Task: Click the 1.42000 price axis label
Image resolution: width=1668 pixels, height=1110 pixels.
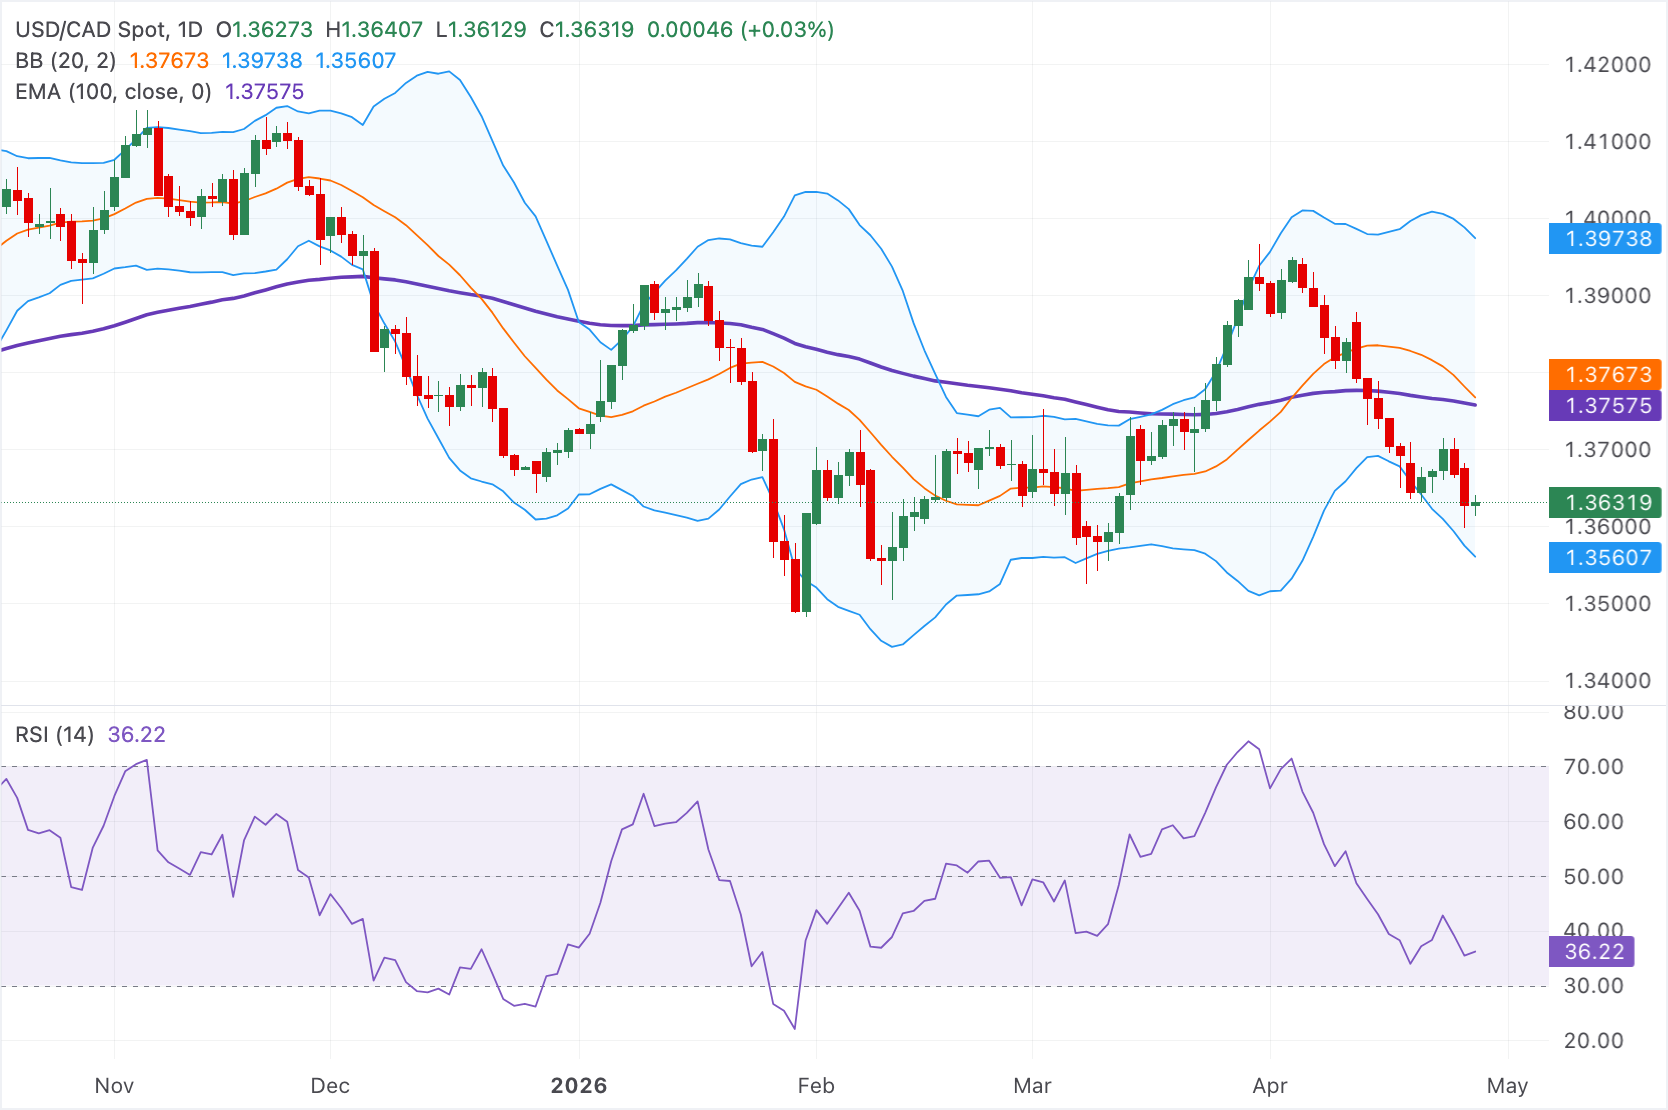Action: 1607,65
